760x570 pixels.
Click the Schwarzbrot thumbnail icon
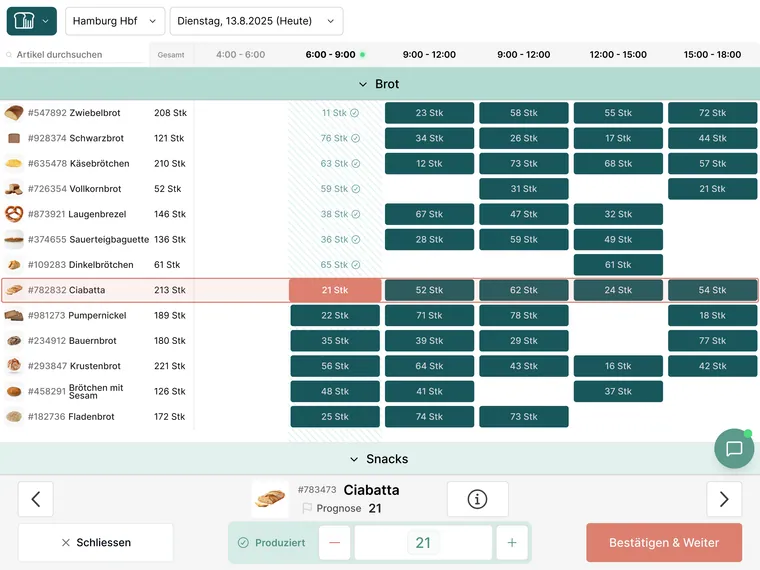[x=14, y=138]
